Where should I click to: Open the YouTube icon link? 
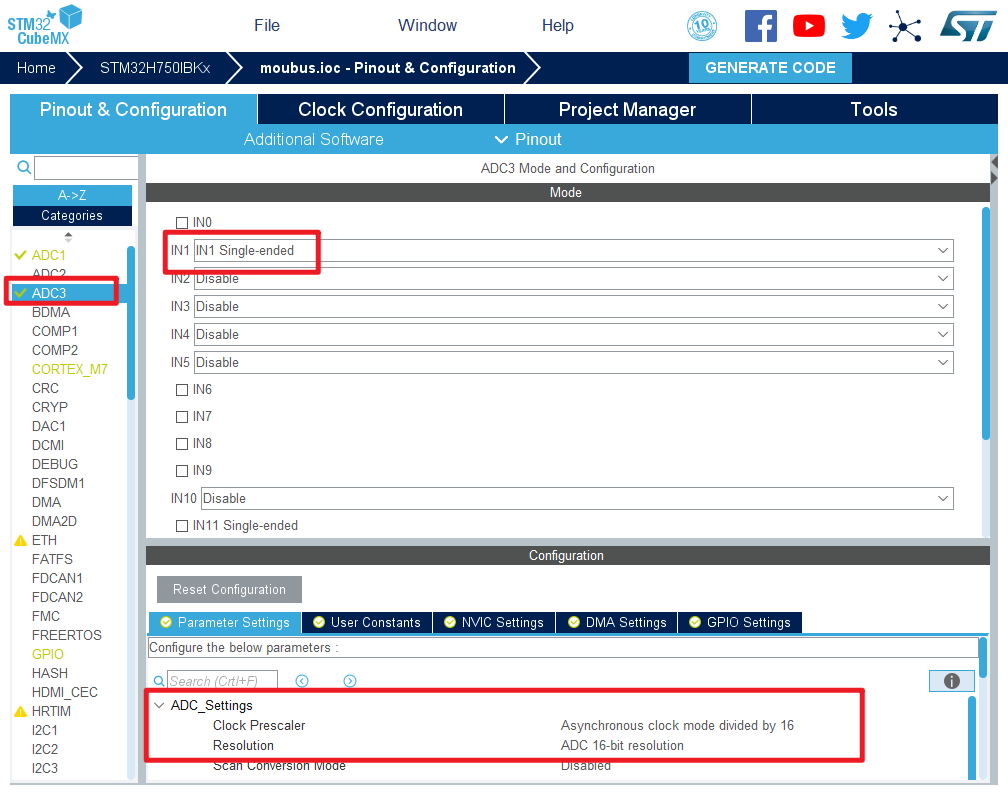coord(808,26)
